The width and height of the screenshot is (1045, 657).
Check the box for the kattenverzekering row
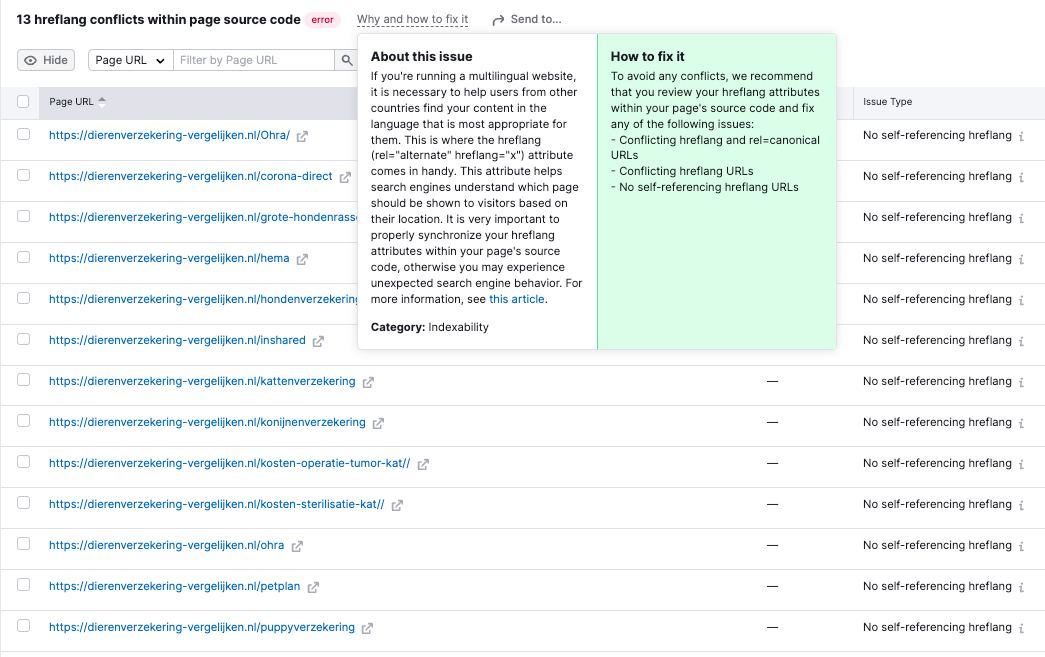point(23,380)
